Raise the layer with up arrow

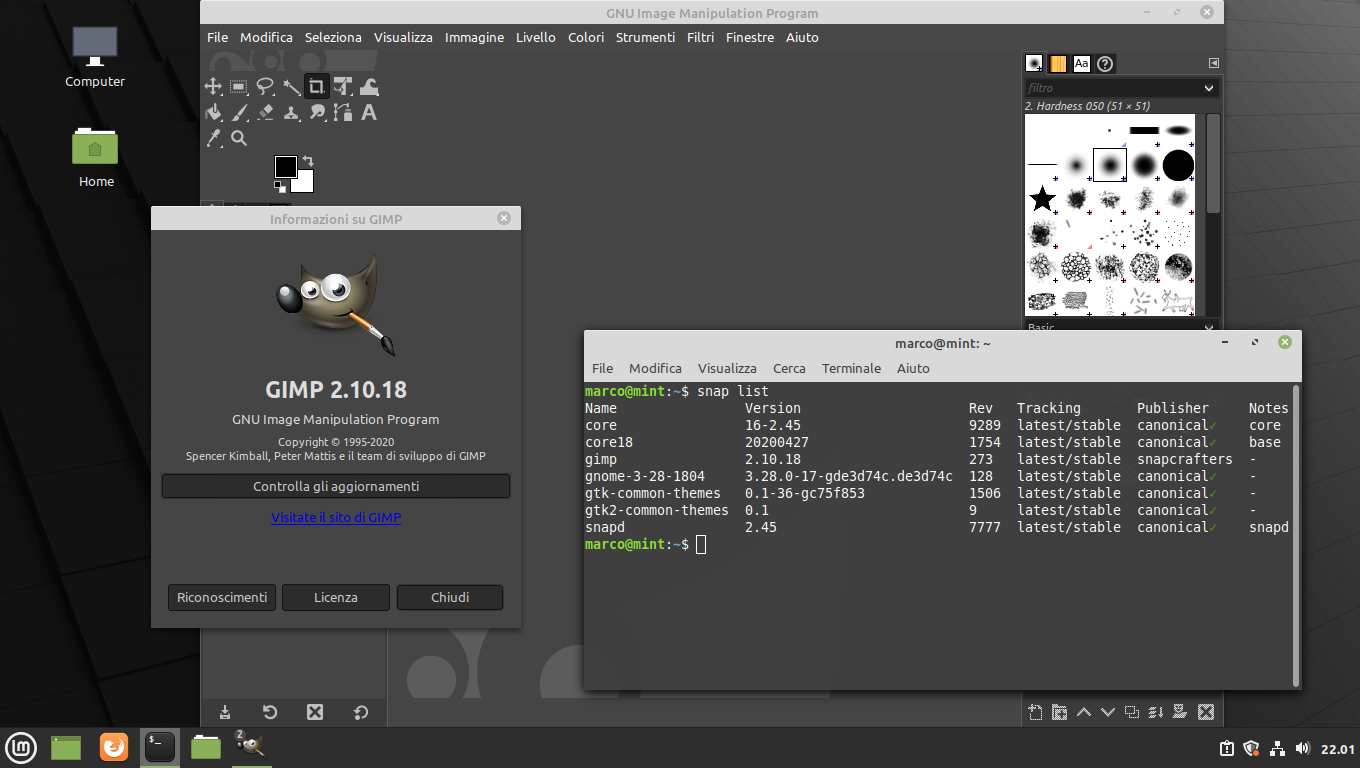pos(1083,712)
